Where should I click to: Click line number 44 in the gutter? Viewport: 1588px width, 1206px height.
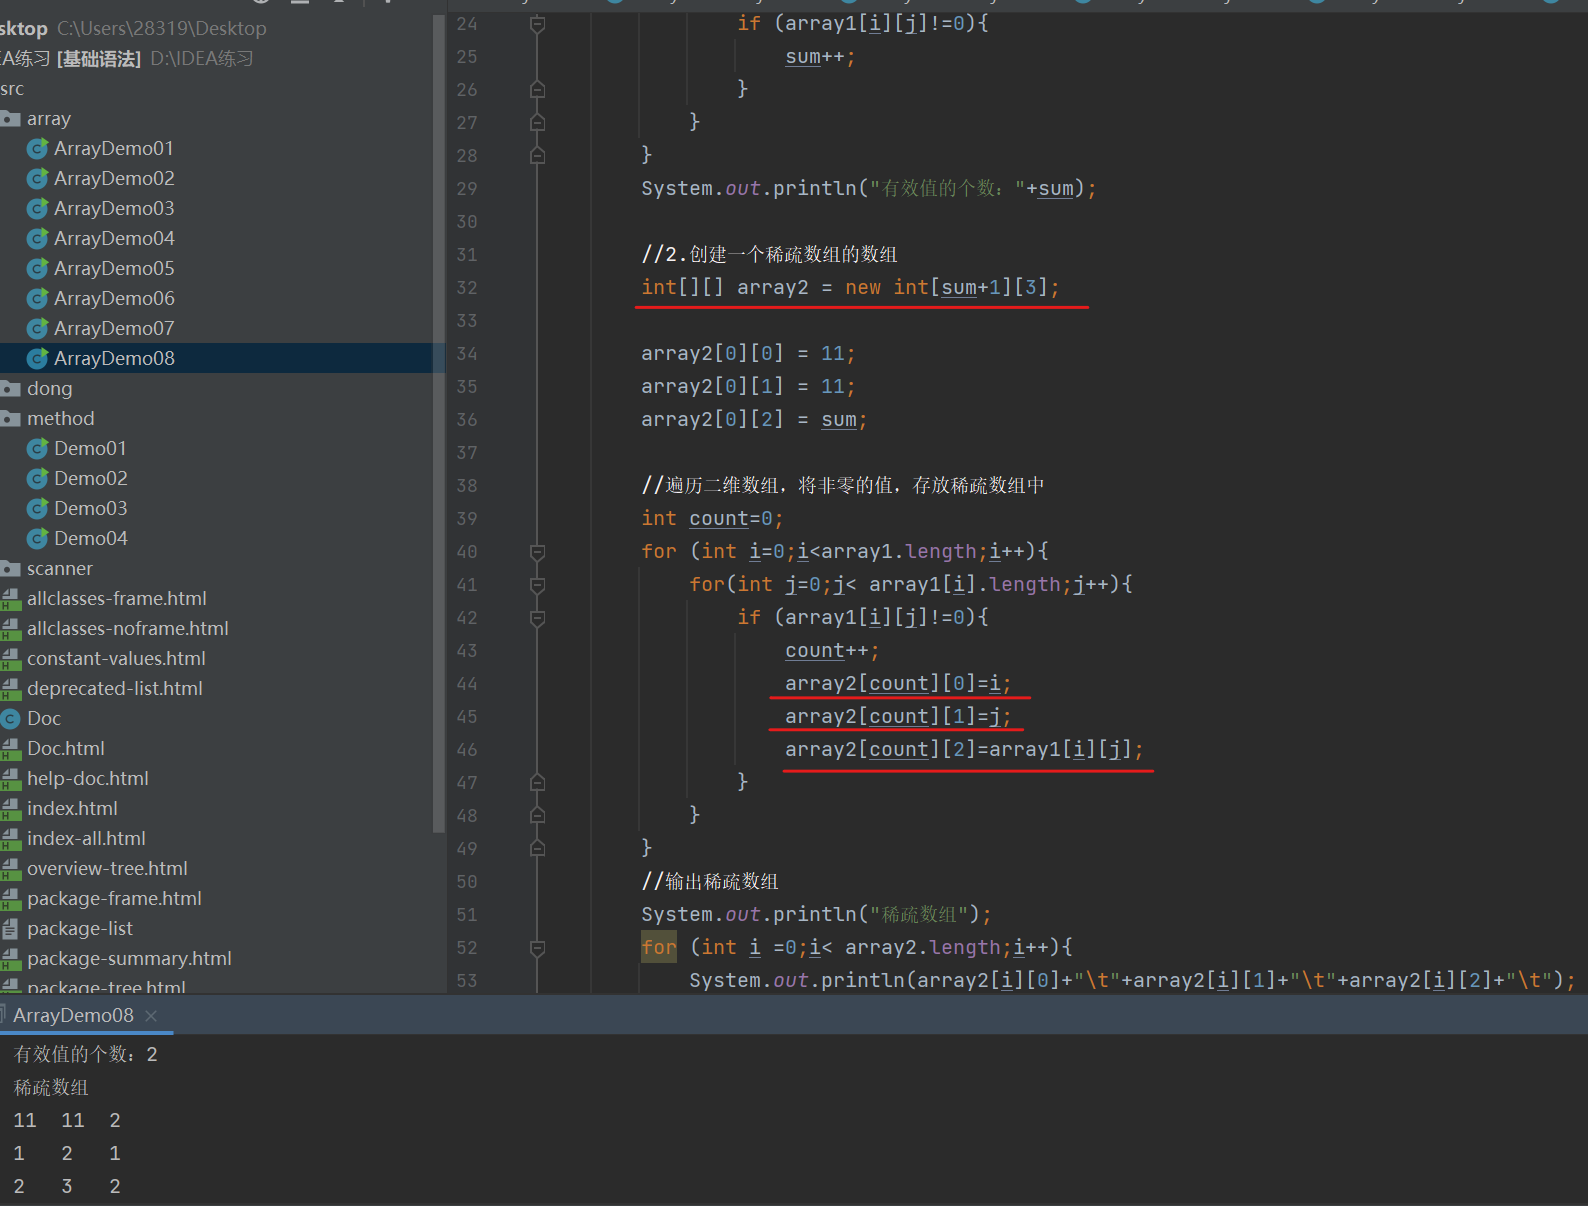point(467,684)
